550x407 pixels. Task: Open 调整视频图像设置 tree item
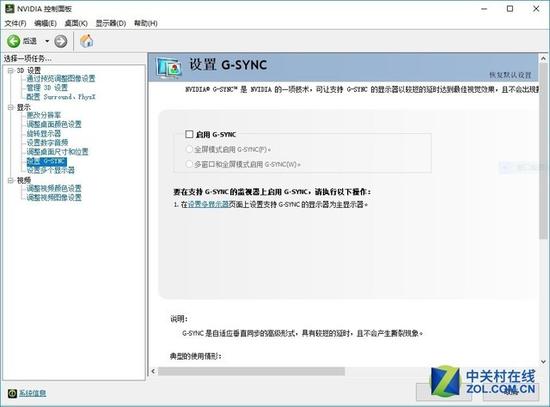54,198
